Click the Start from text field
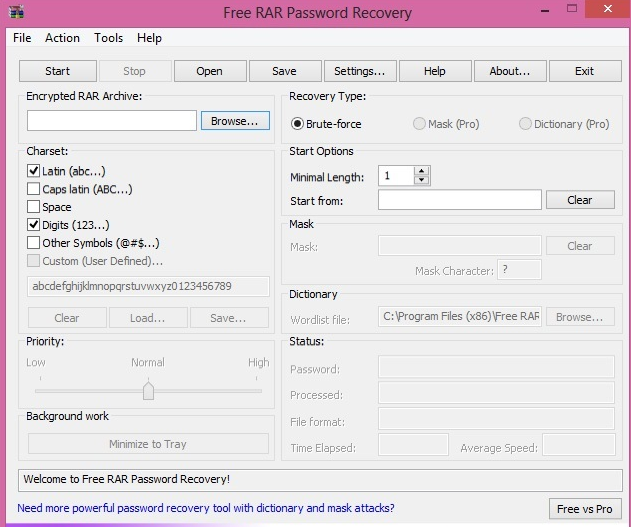Image resolution: width=631 pixels, height=527 pixels. (460, 200)
